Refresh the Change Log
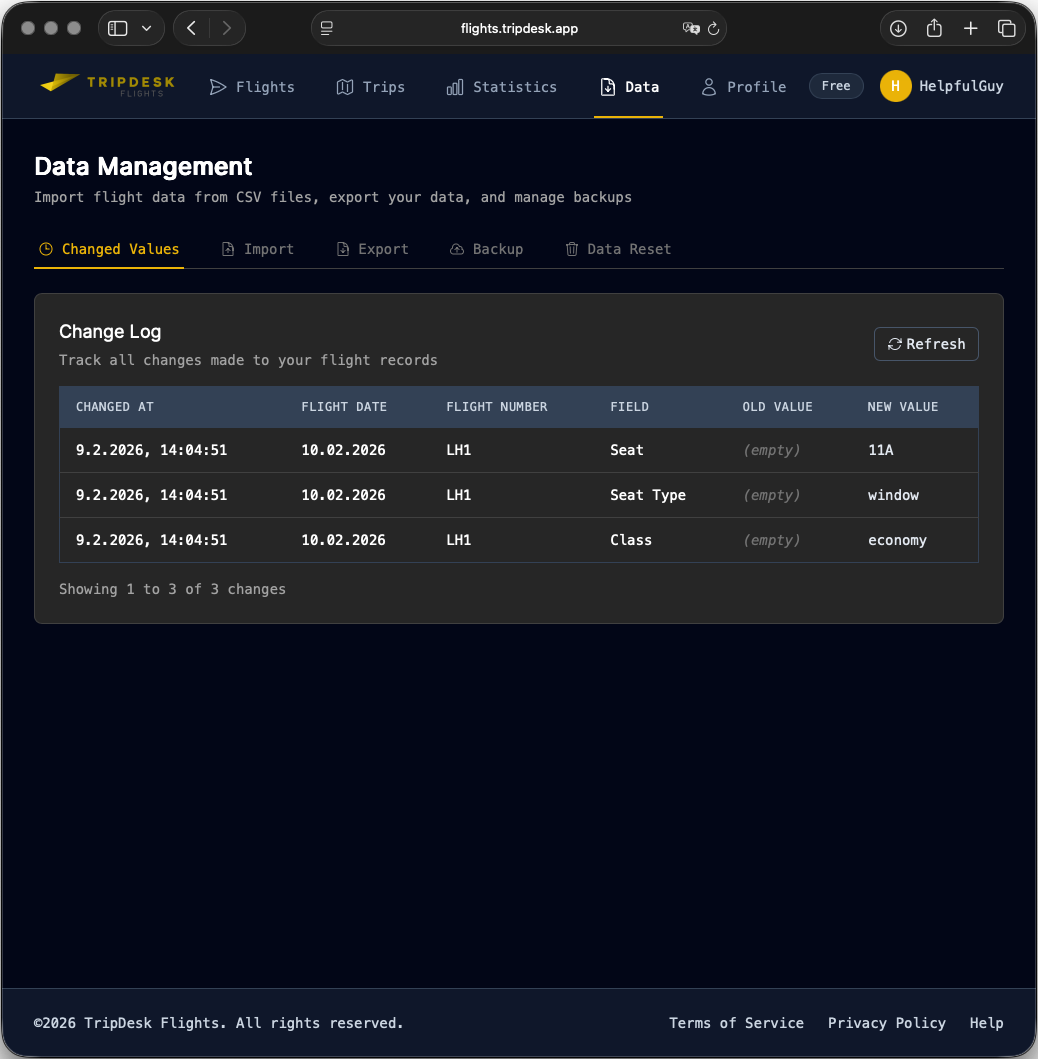 pos(926,344)
